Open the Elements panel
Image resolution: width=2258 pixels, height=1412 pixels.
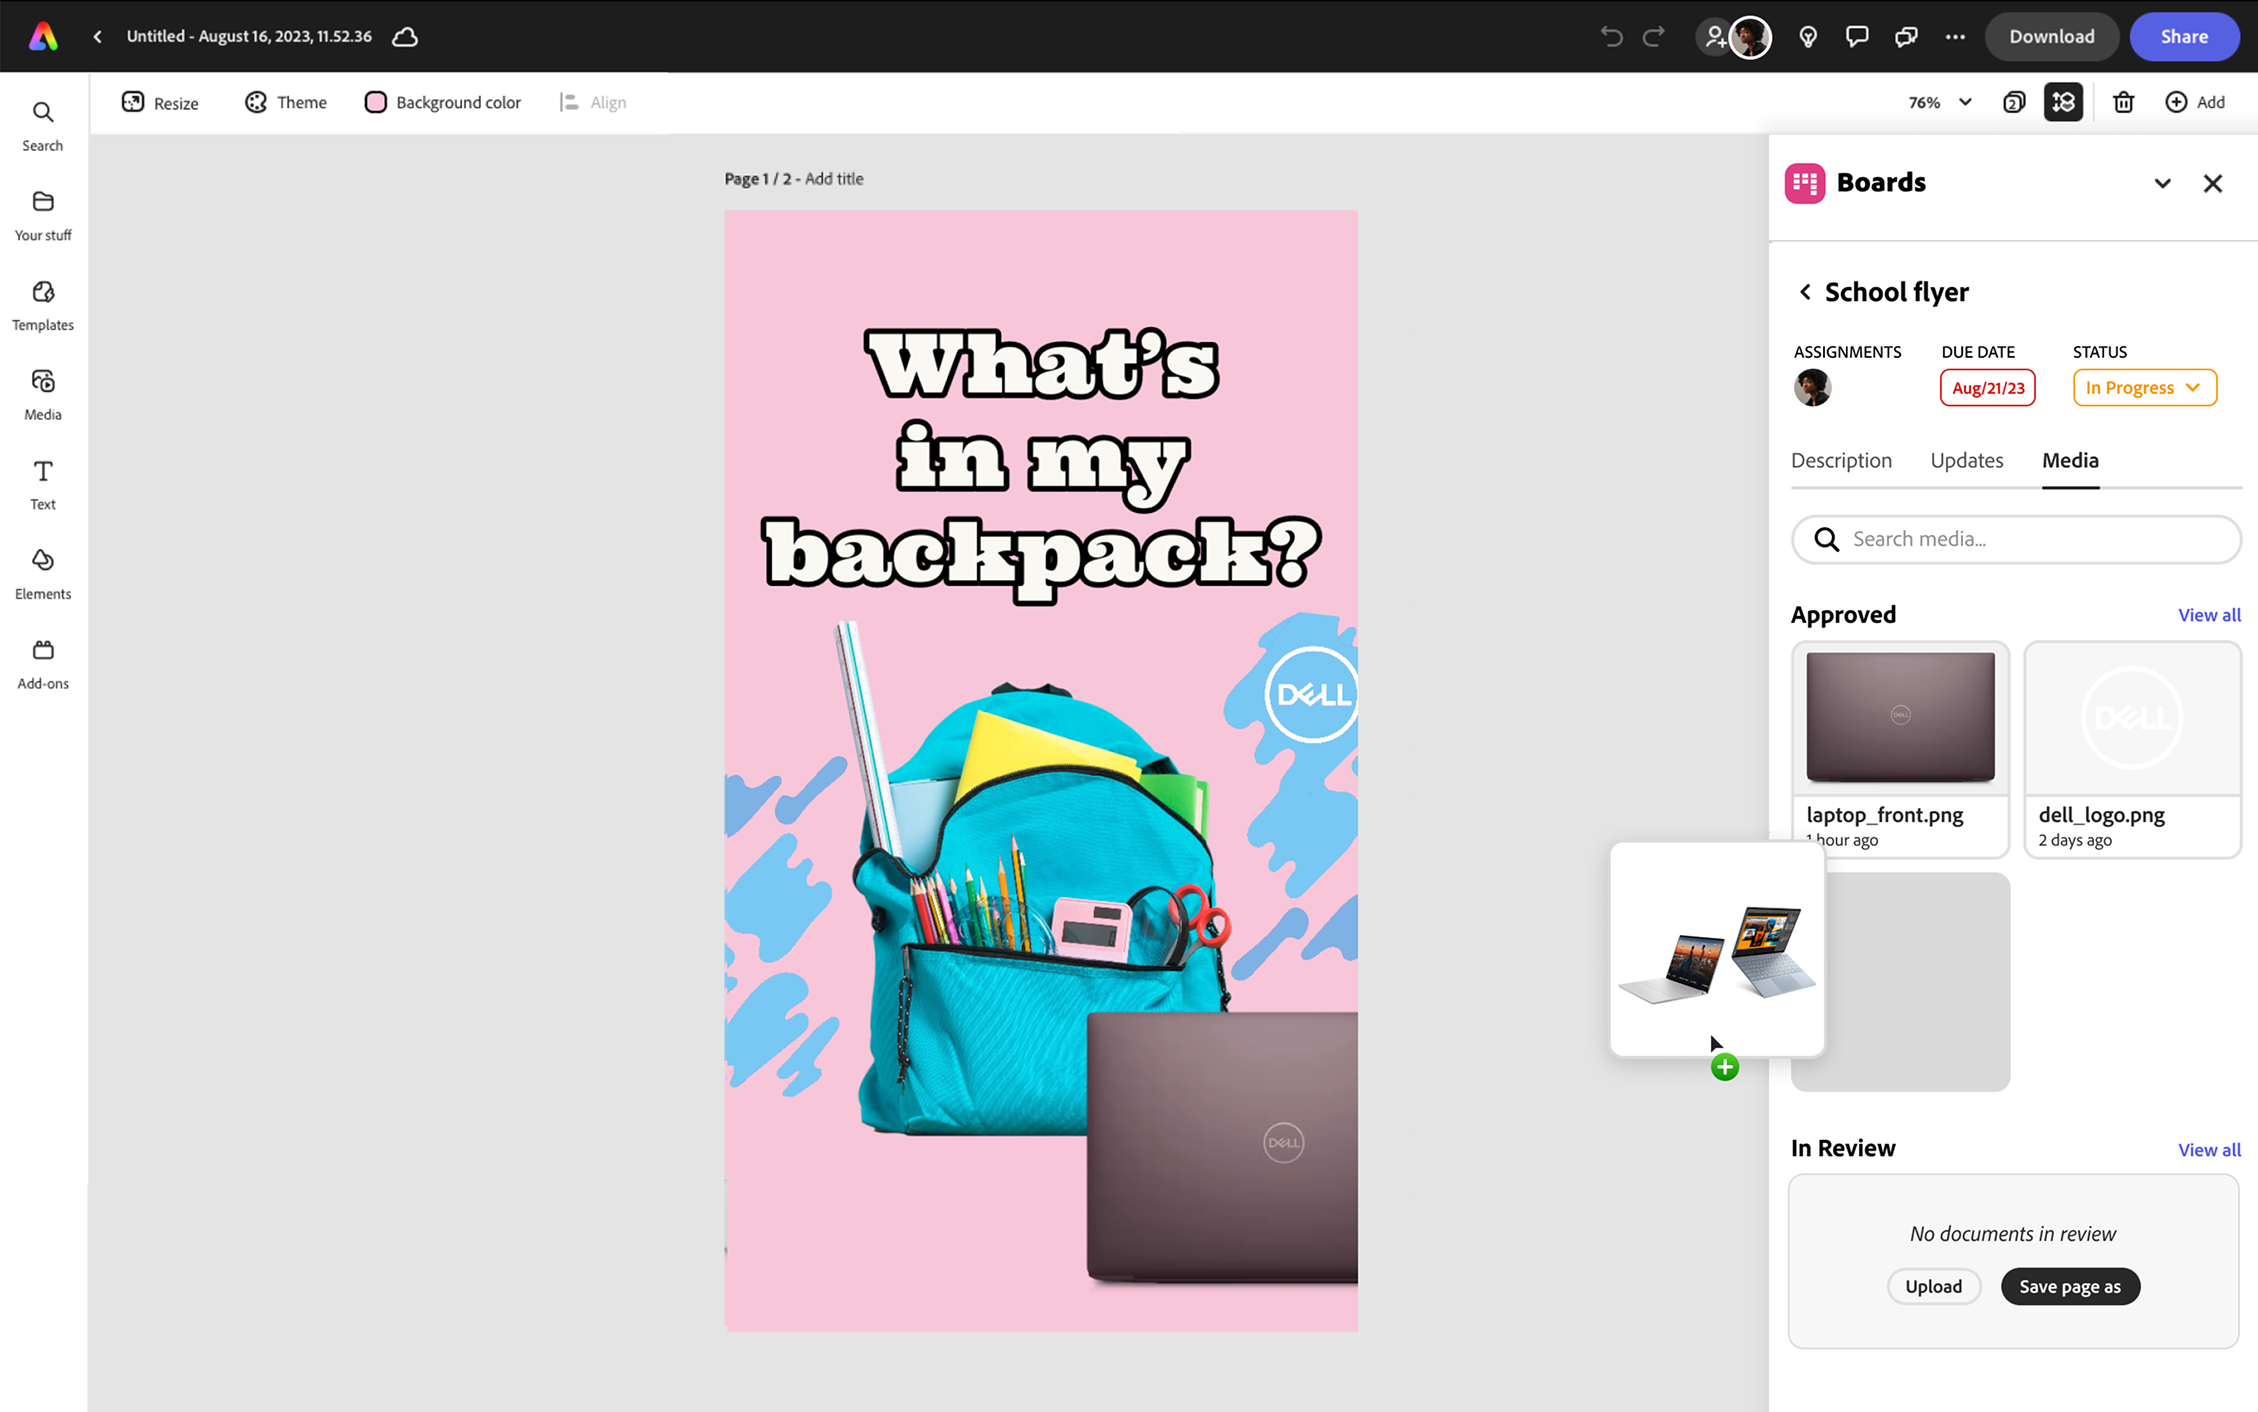pos(42,571)
